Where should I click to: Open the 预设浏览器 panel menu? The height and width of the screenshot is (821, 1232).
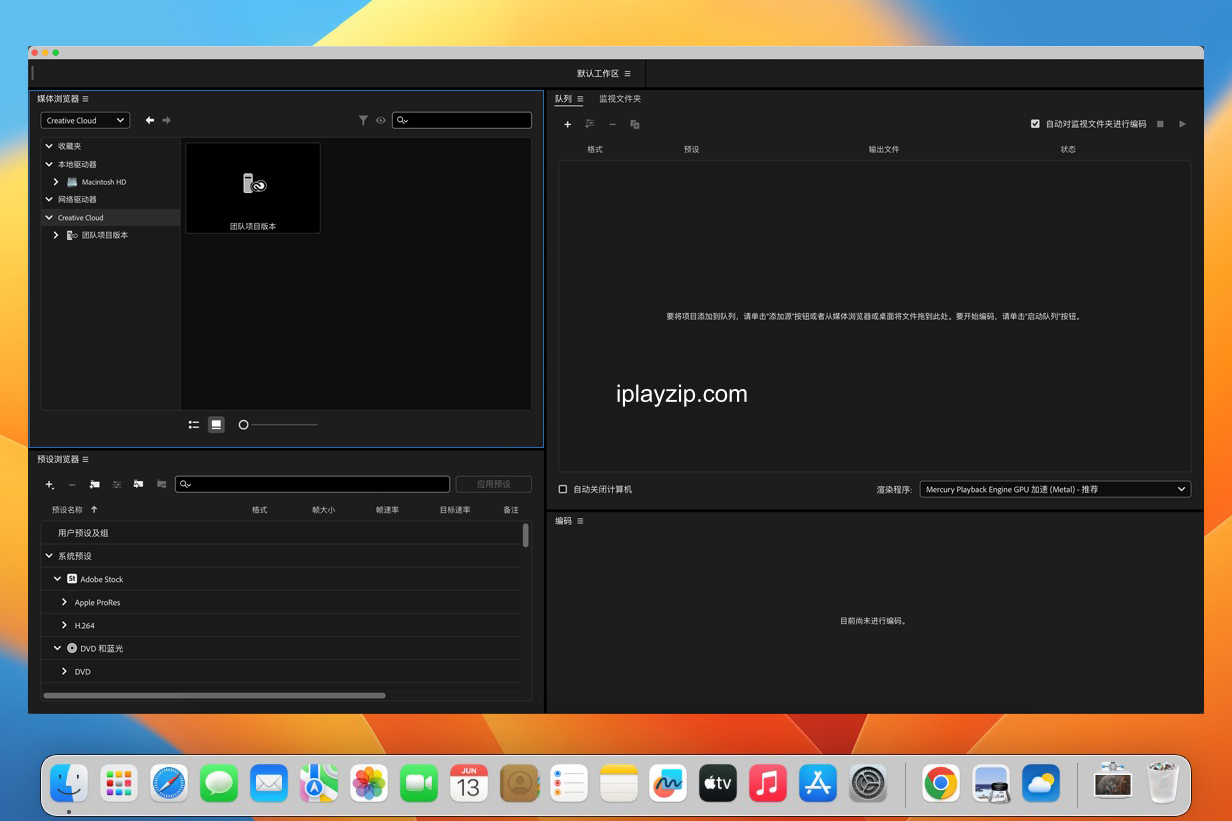(x=85, y=460)
